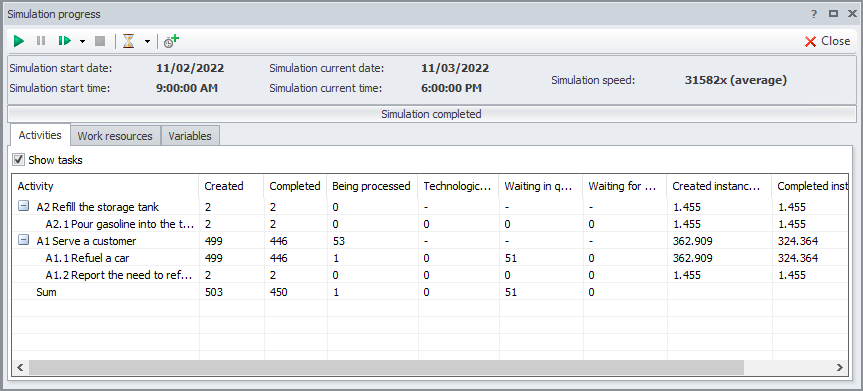Click the stopwatch with green plus icon
863x391 pixels.
click(x=172, y=41)
